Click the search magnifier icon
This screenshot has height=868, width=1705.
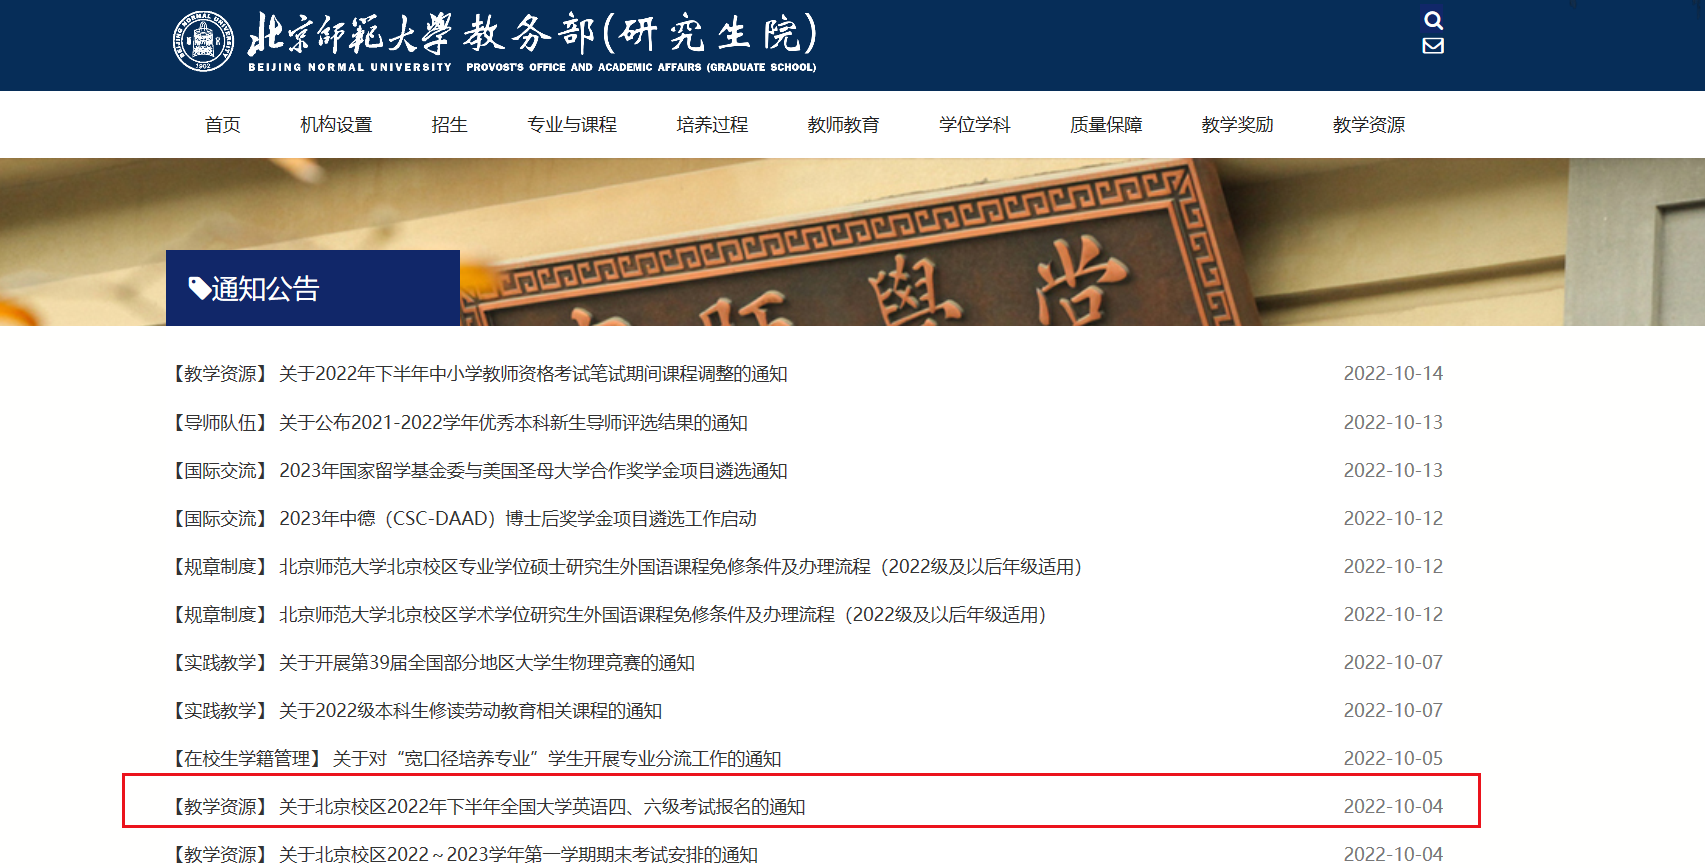coord(1433,20)
